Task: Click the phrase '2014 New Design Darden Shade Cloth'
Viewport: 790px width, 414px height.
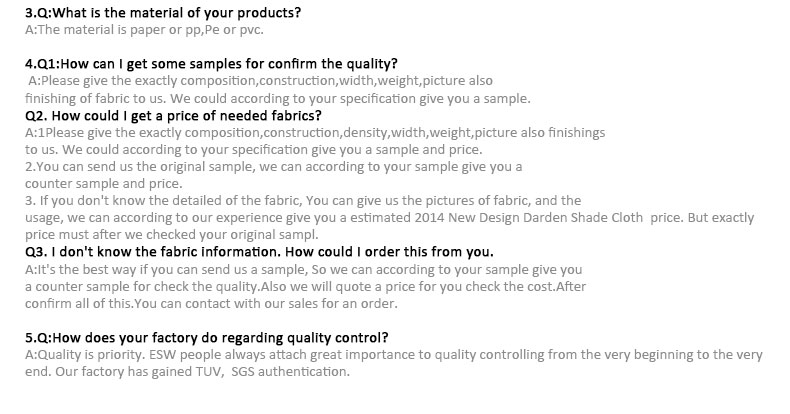Action: [529, 218]
